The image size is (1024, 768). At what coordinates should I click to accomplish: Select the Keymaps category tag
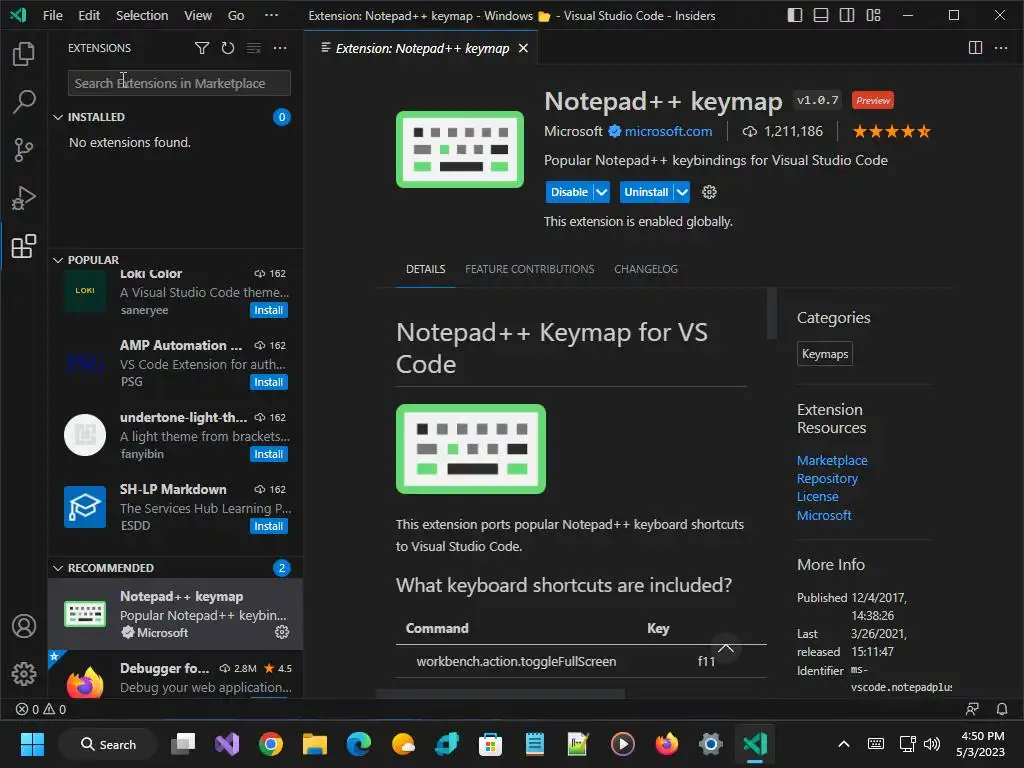tap(825, 354)
